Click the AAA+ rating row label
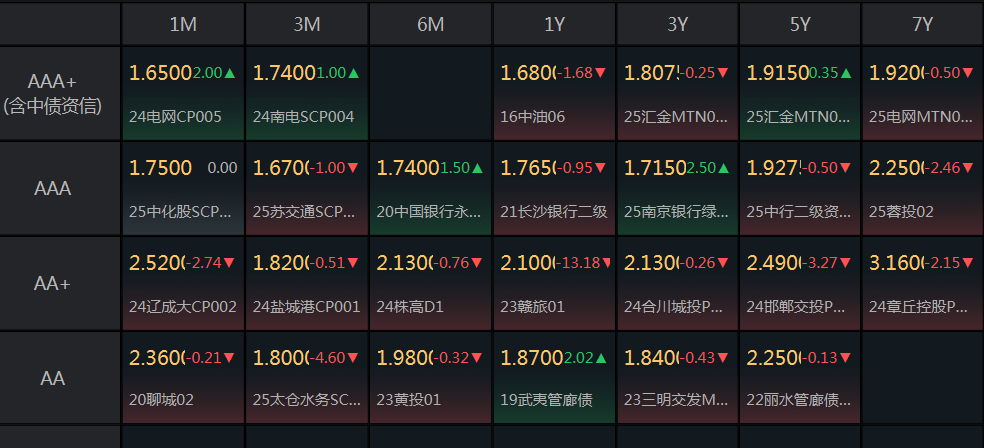The image size is (984, 448). (x=60, y=93)
